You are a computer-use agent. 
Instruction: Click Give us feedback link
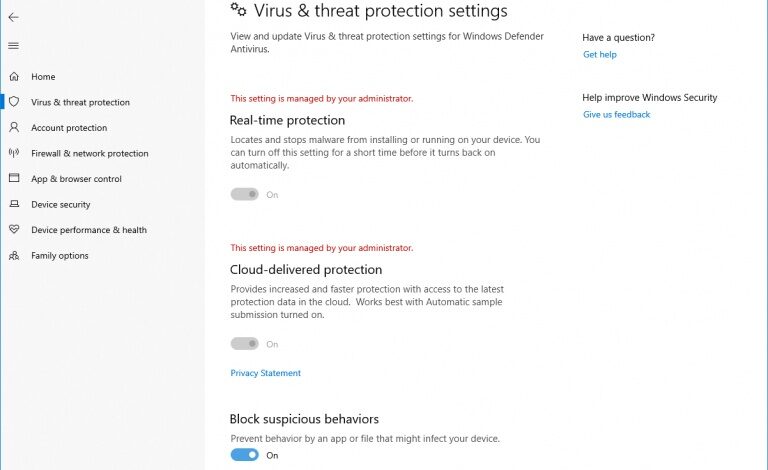pos(616,115)
